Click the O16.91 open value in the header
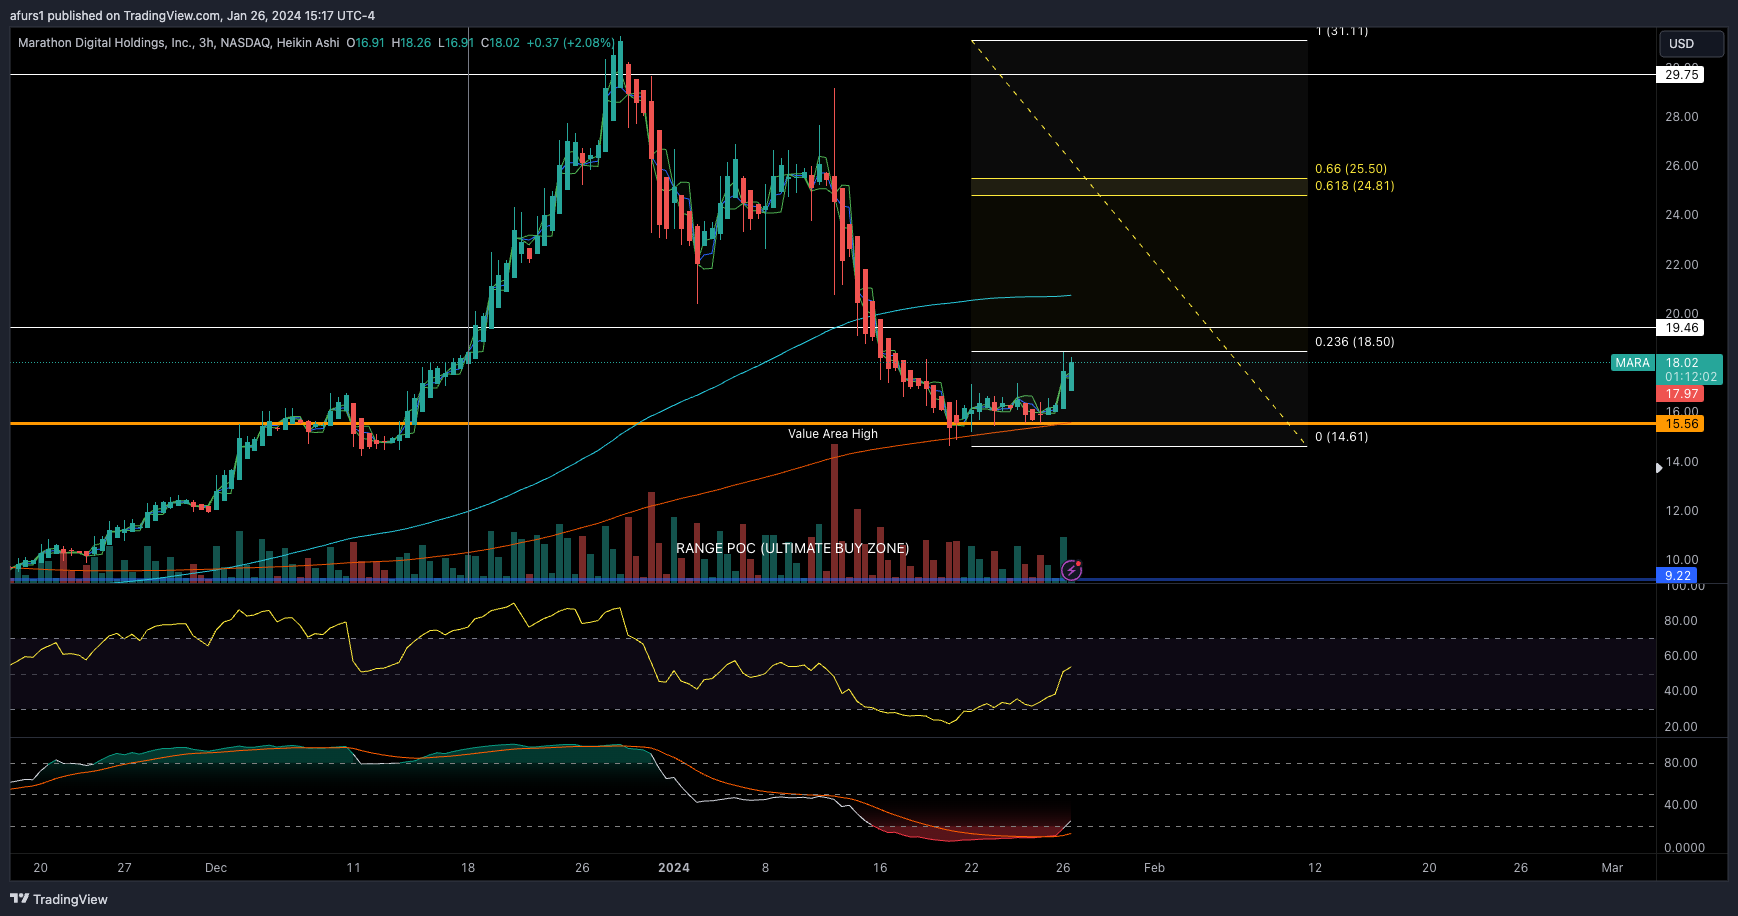 (365, 43)
